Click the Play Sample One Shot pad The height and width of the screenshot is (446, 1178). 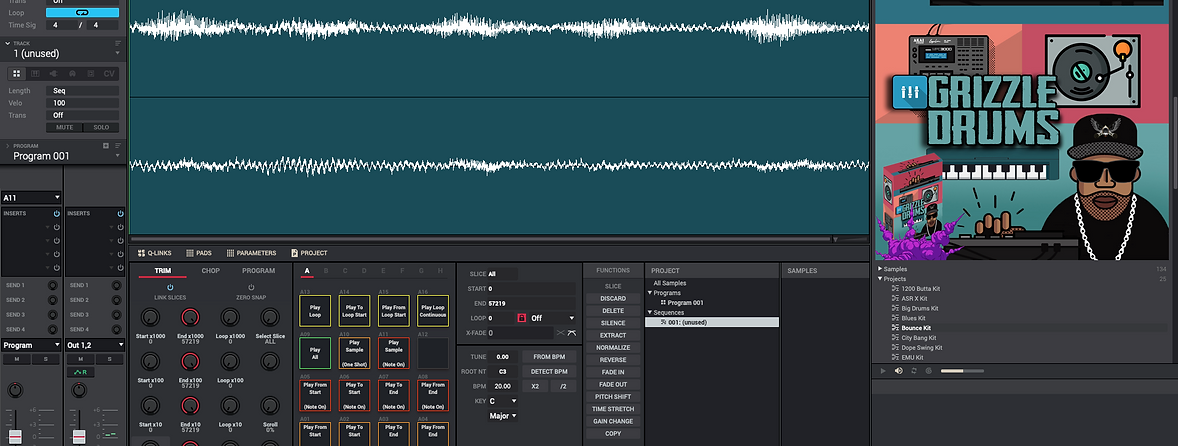pos(354,353)
